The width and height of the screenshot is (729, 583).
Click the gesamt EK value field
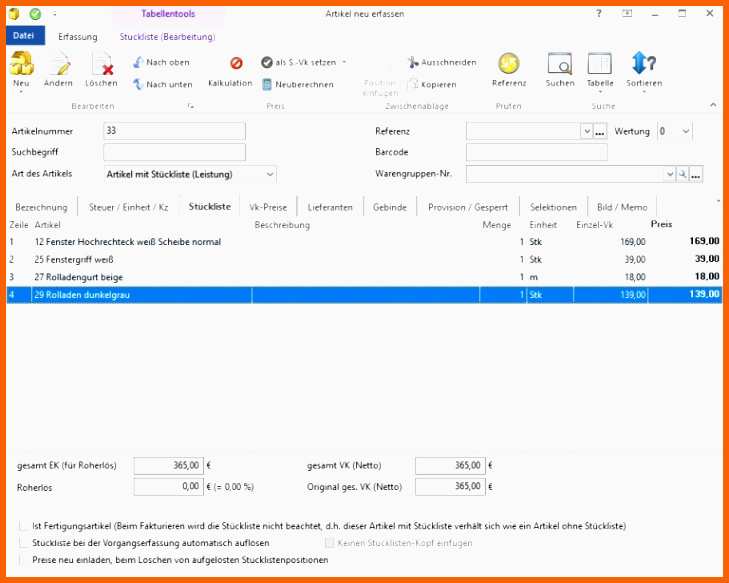168,465
